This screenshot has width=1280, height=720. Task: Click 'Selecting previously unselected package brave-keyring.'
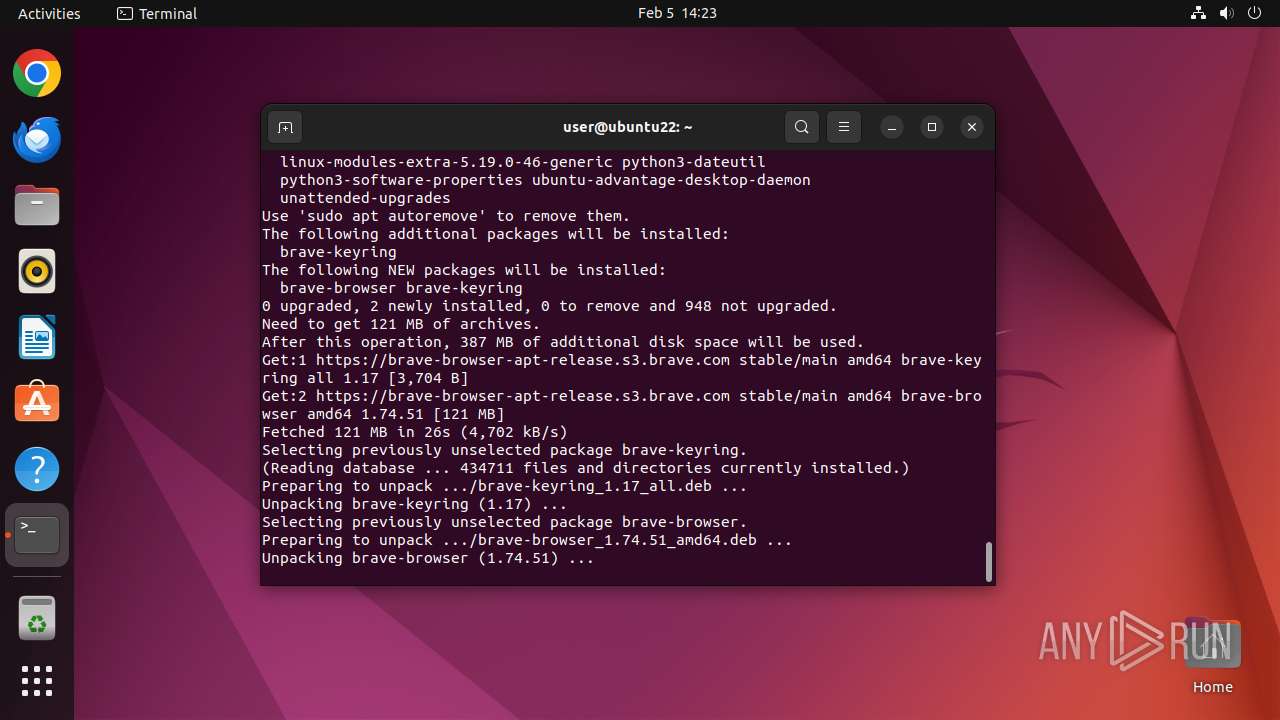pyautogui.click(x=505, y=450)
